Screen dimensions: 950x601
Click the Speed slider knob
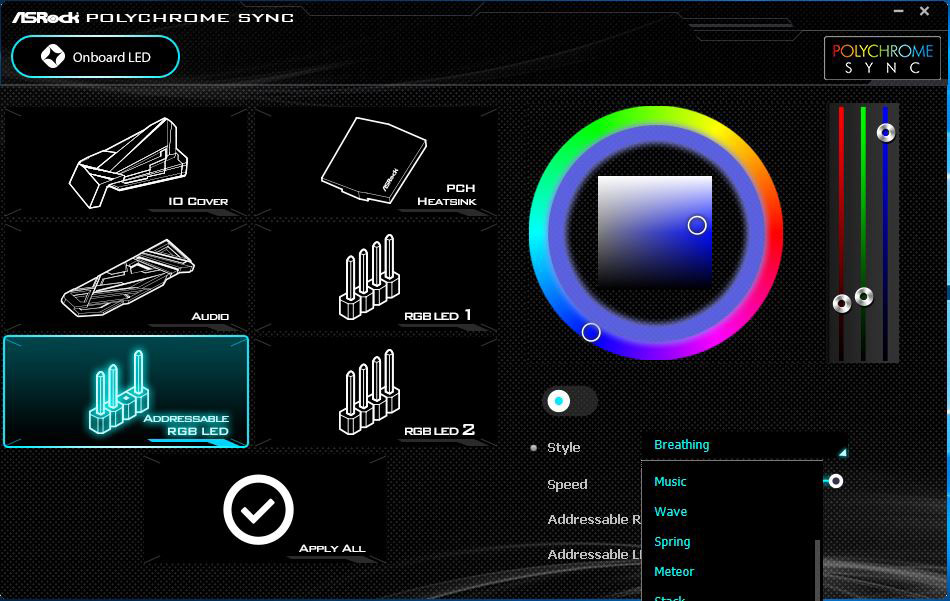(x=835, y=481)
